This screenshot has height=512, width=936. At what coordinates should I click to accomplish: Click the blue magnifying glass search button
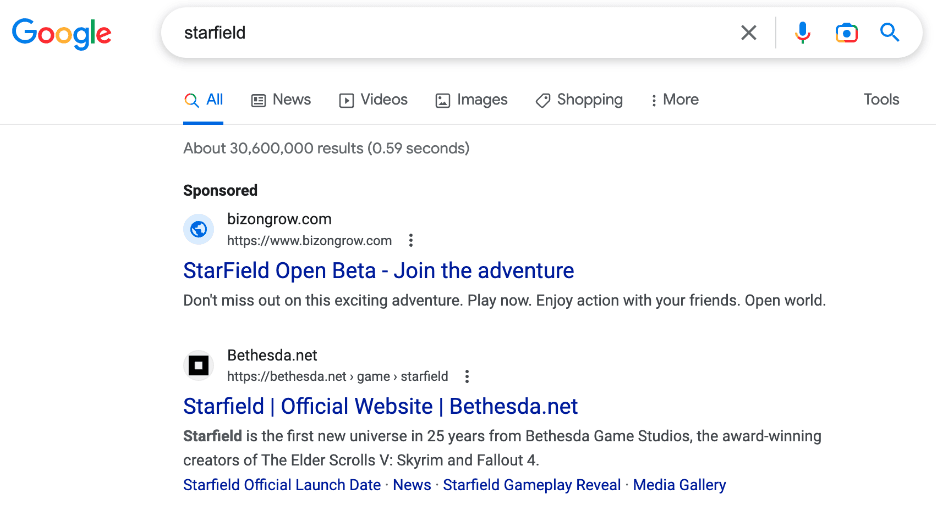[x=890, y=33]
